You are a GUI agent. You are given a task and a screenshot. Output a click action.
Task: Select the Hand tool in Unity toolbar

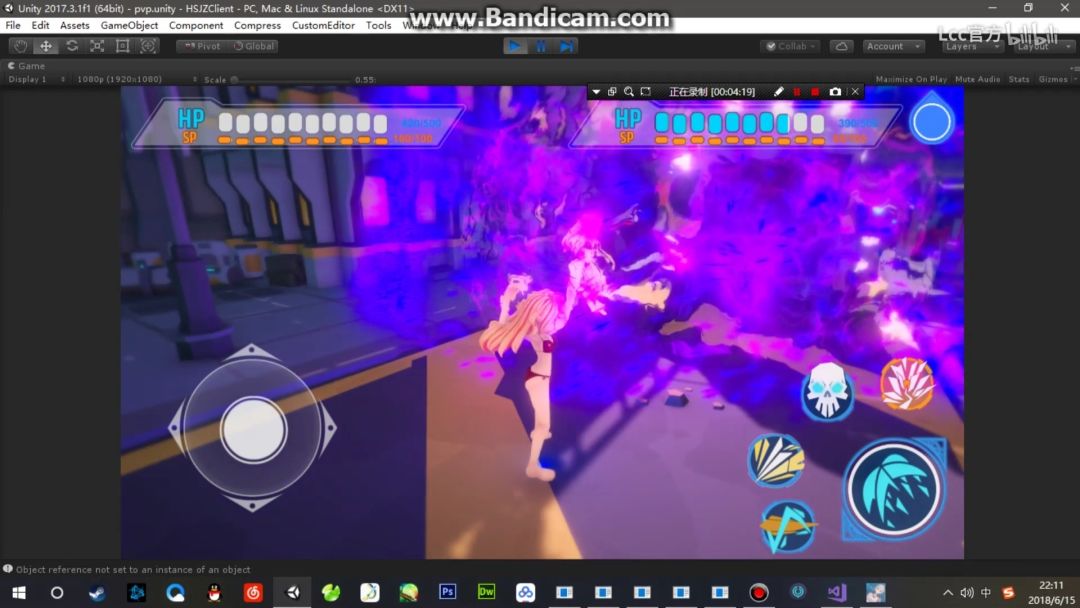20,46
